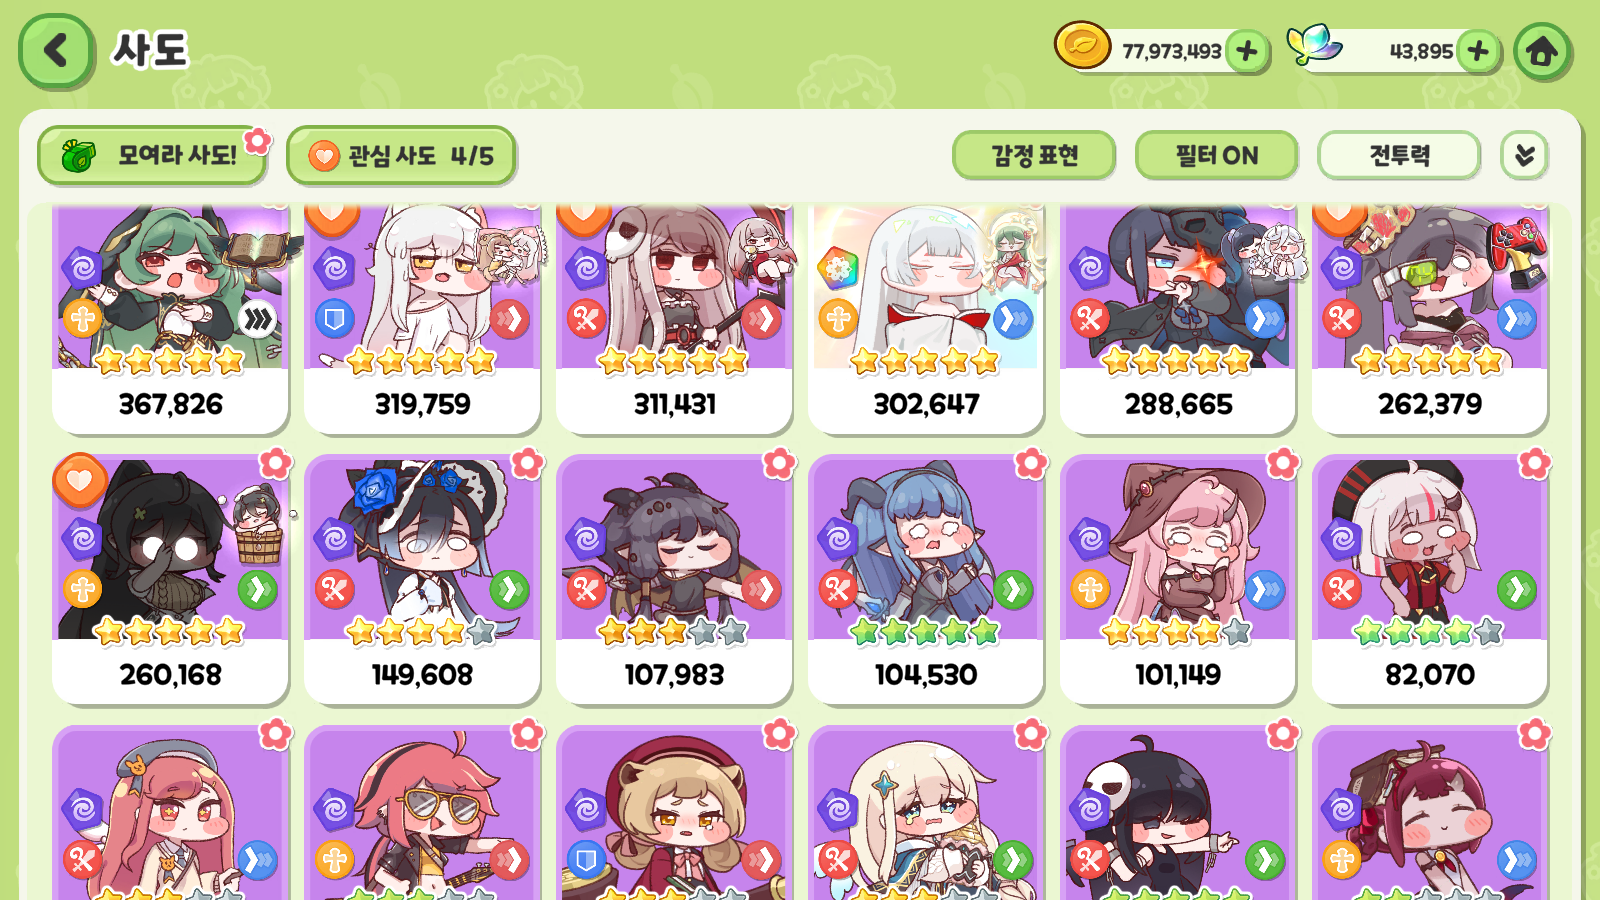1600x900 pixels.
Task: Open the 관심 사도 4/5 list
Action: 401,156
